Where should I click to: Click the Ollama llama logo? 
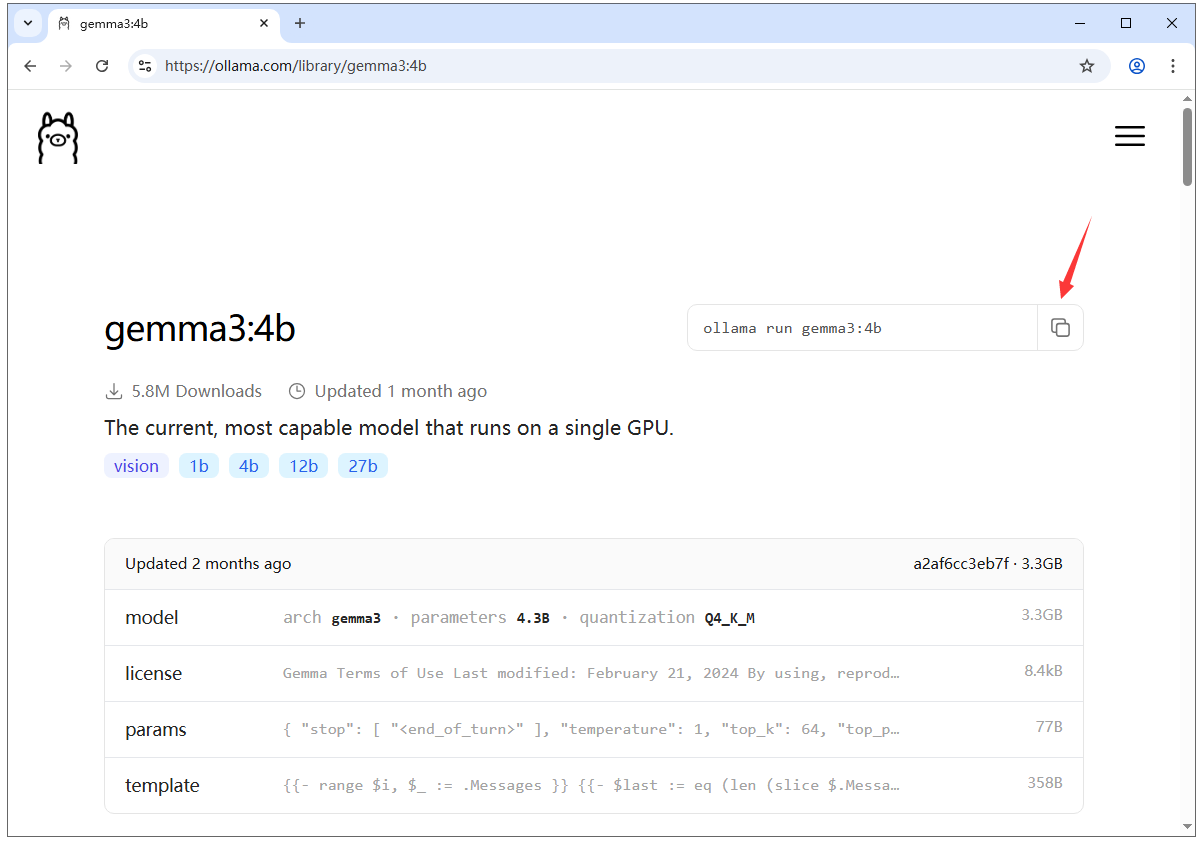(x=57, y=137)
